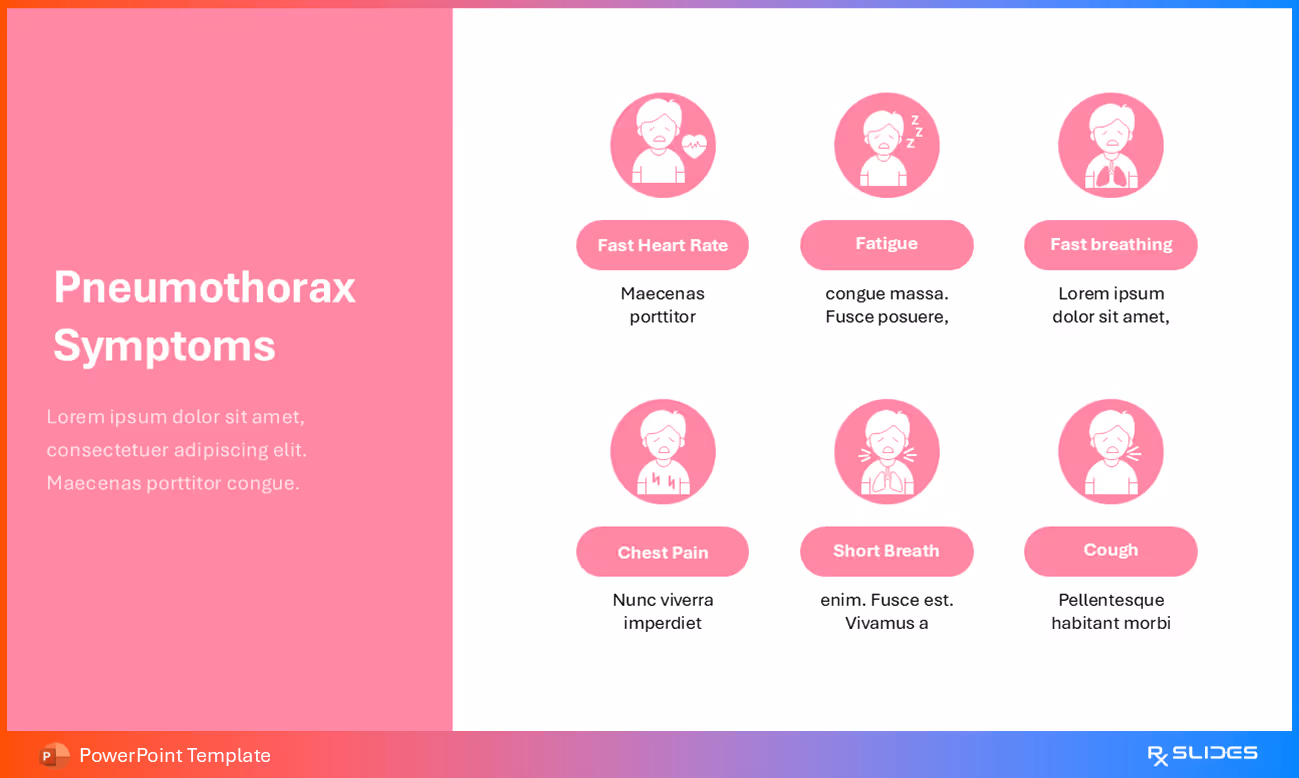Select the Maecenas porttitor caption text
Image resolution: width=1299 pixels, height=778 pixels.
(x=662, y=304)
